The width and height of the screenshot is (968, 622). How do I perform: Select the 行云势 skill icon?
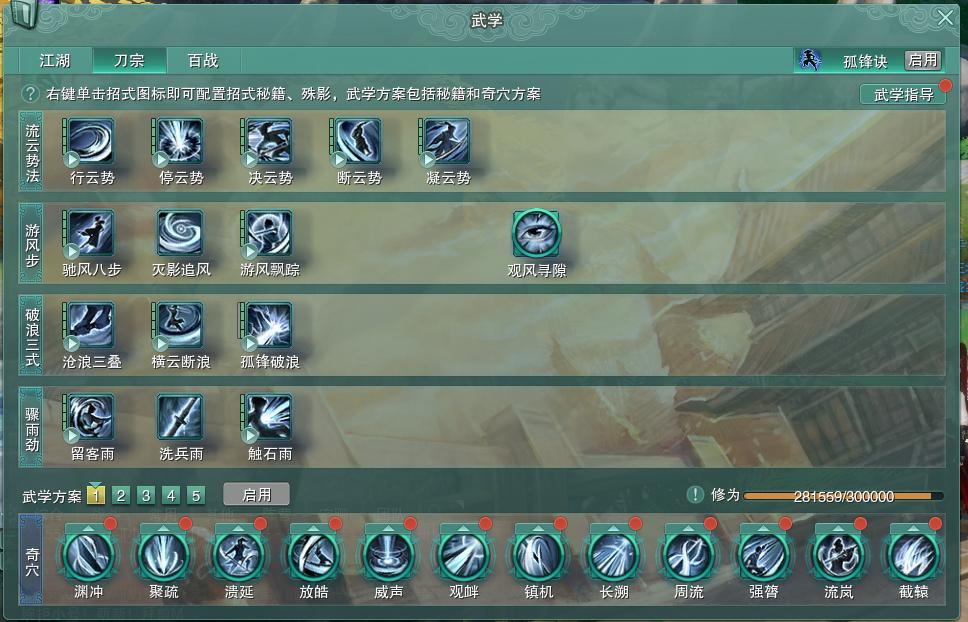point(91,142)
